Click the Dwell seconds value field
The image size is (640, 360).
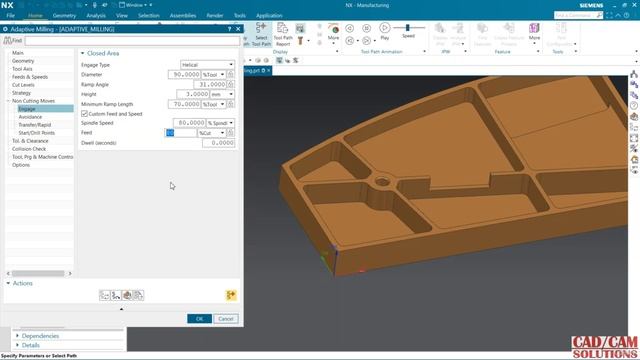coord(218,143)
